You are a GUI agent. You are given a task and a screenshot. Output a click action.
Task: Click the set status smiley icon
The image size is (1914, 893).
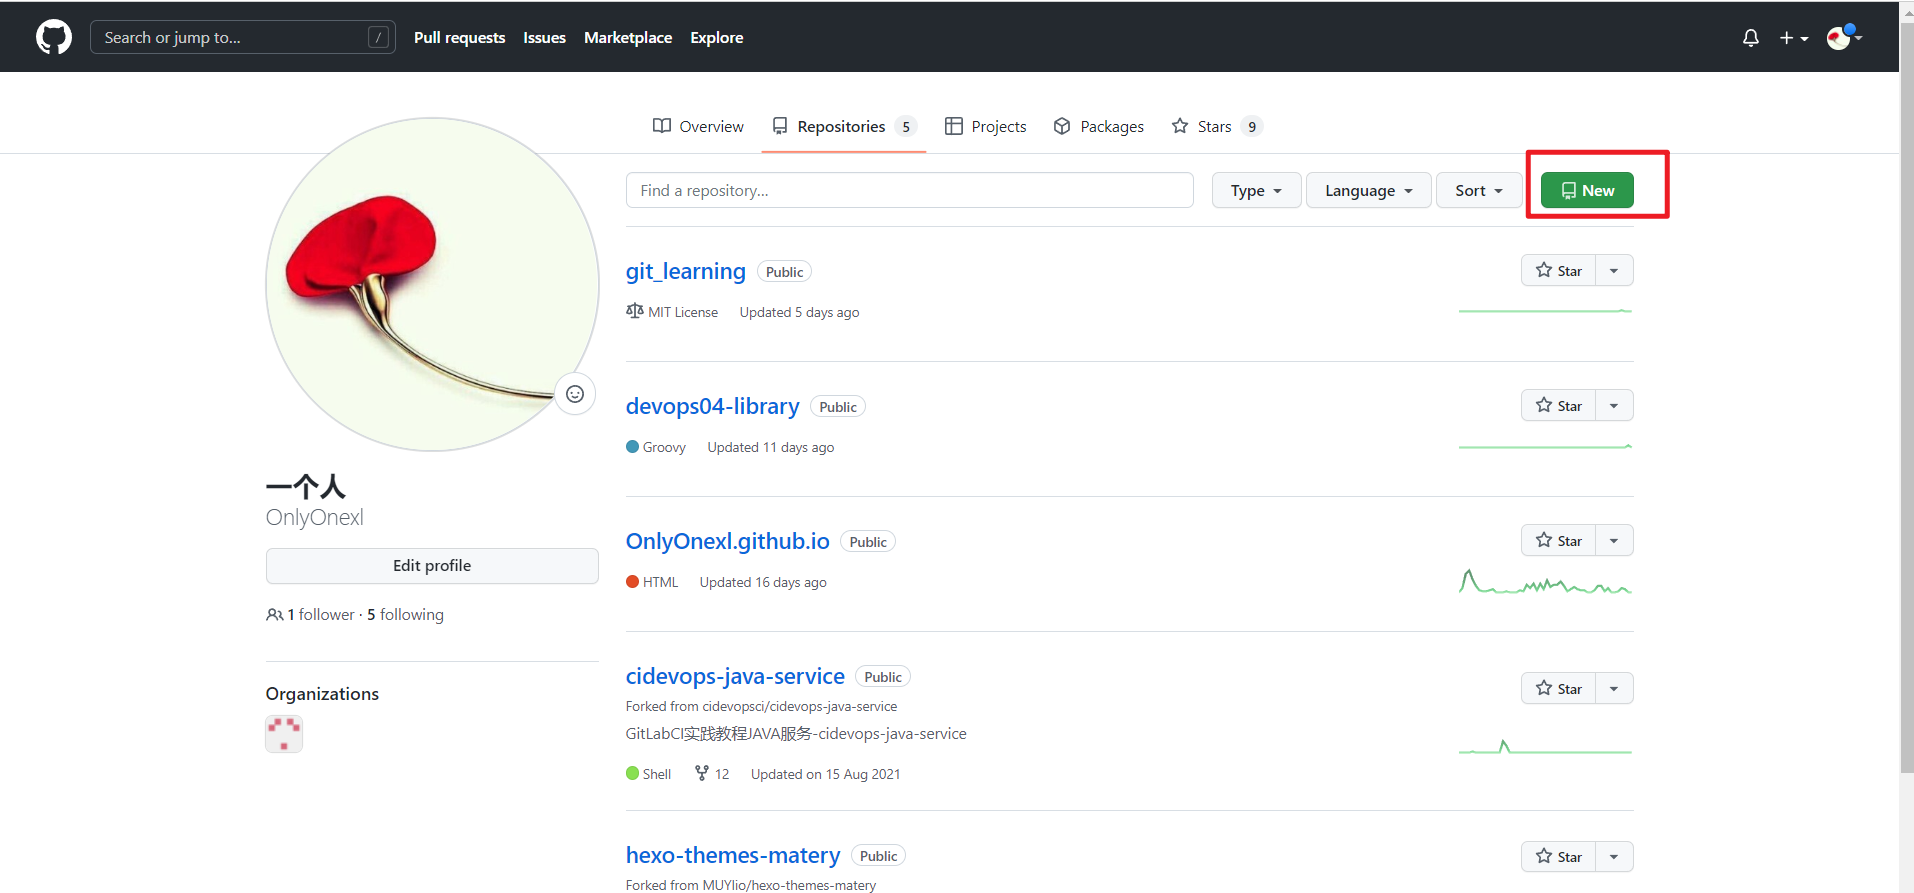575,394
